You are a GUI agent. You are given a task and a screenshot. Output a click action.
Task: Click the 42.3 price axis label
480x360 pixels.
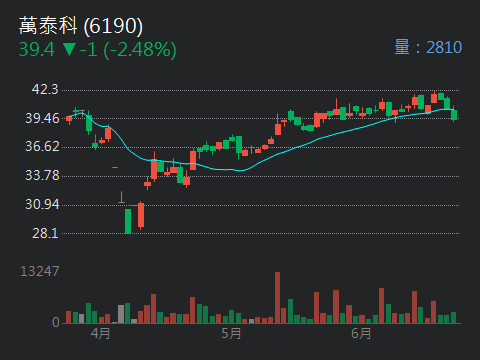coord(45,89)
